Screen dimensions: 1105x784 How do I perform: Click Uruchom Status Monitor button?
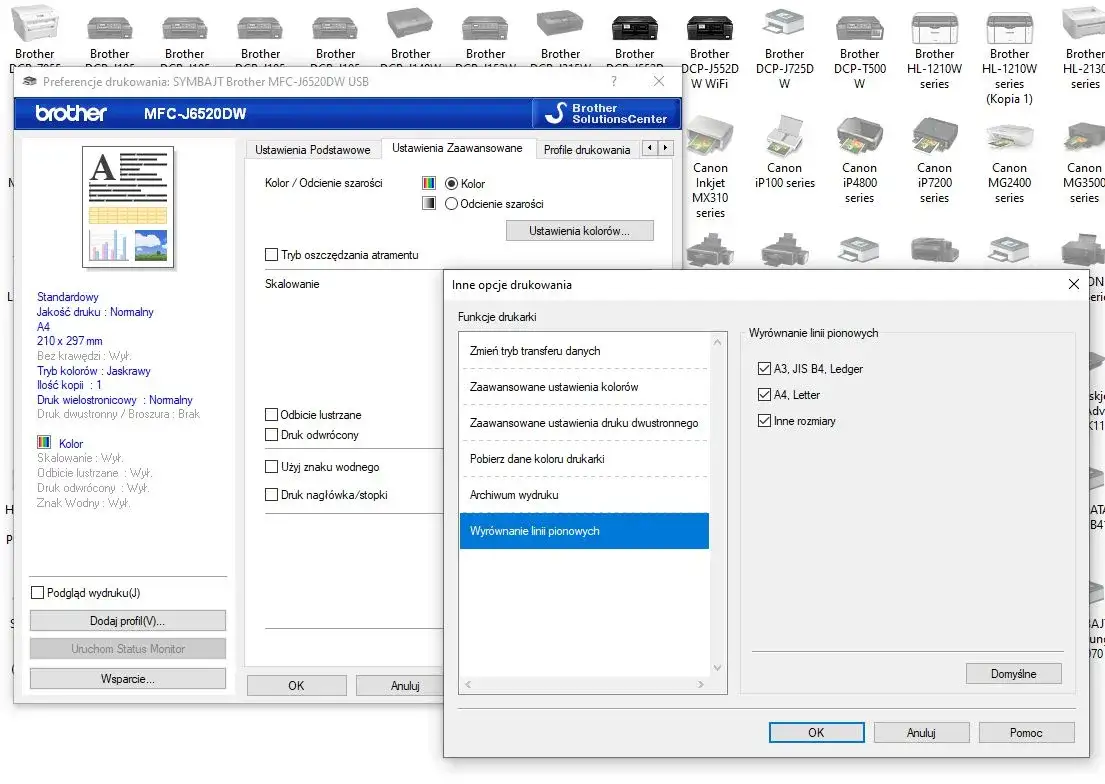pyautogui.click(x=128, y=649)
